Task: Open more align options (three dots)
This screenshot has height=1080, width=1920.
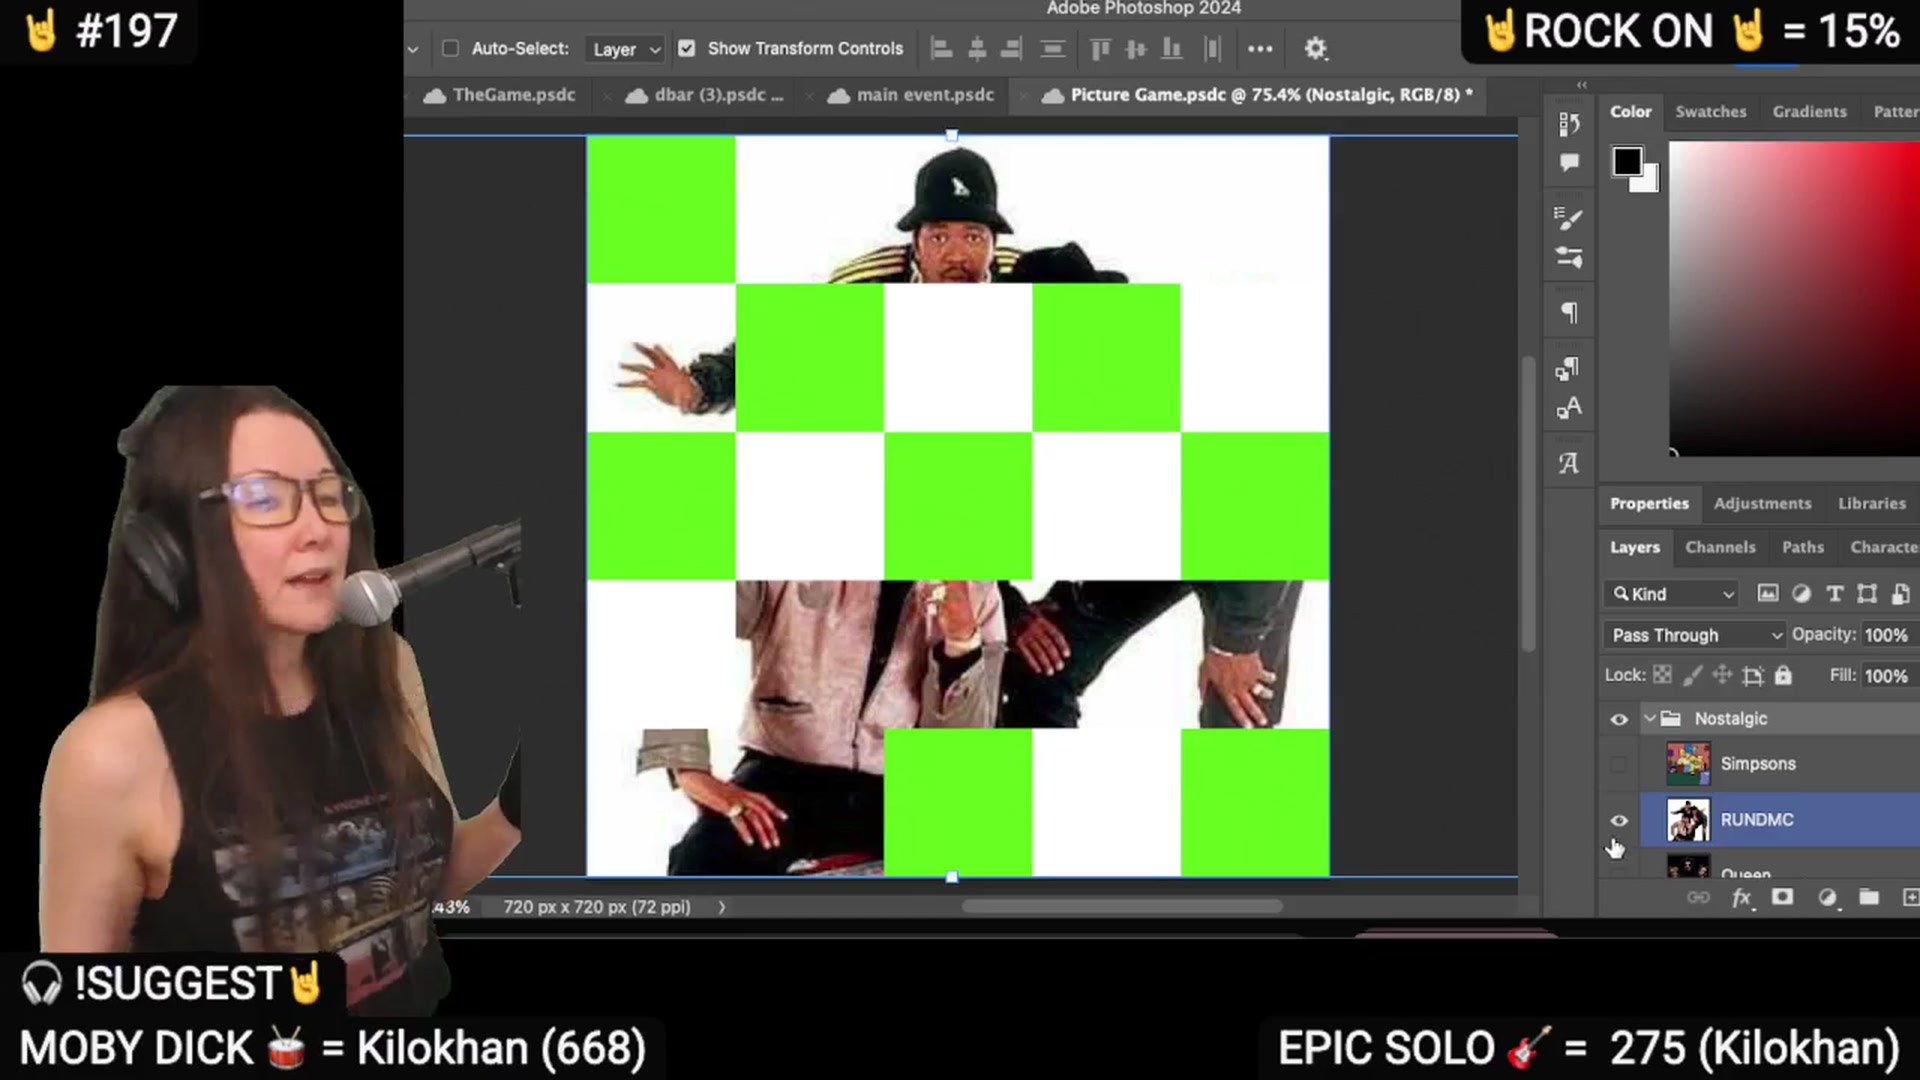Action: (x=1260, y=48)
